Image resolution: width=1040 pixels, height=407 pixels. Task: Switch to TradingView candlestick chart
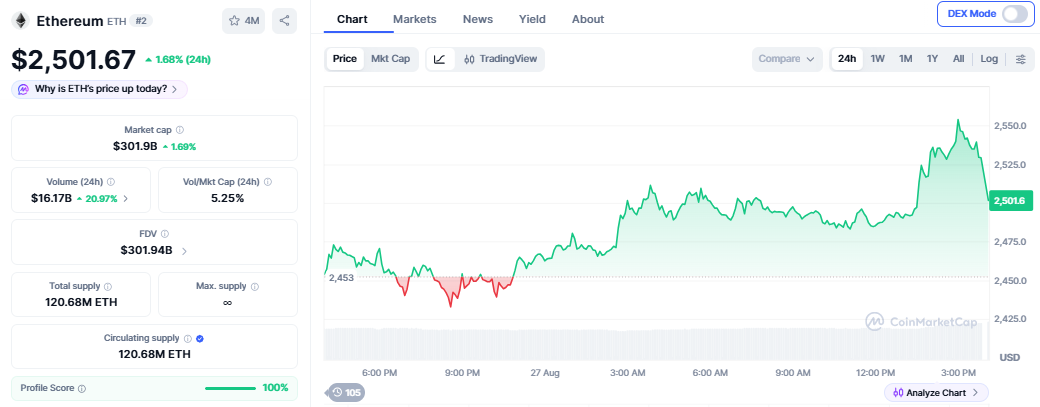pos(500,59)
